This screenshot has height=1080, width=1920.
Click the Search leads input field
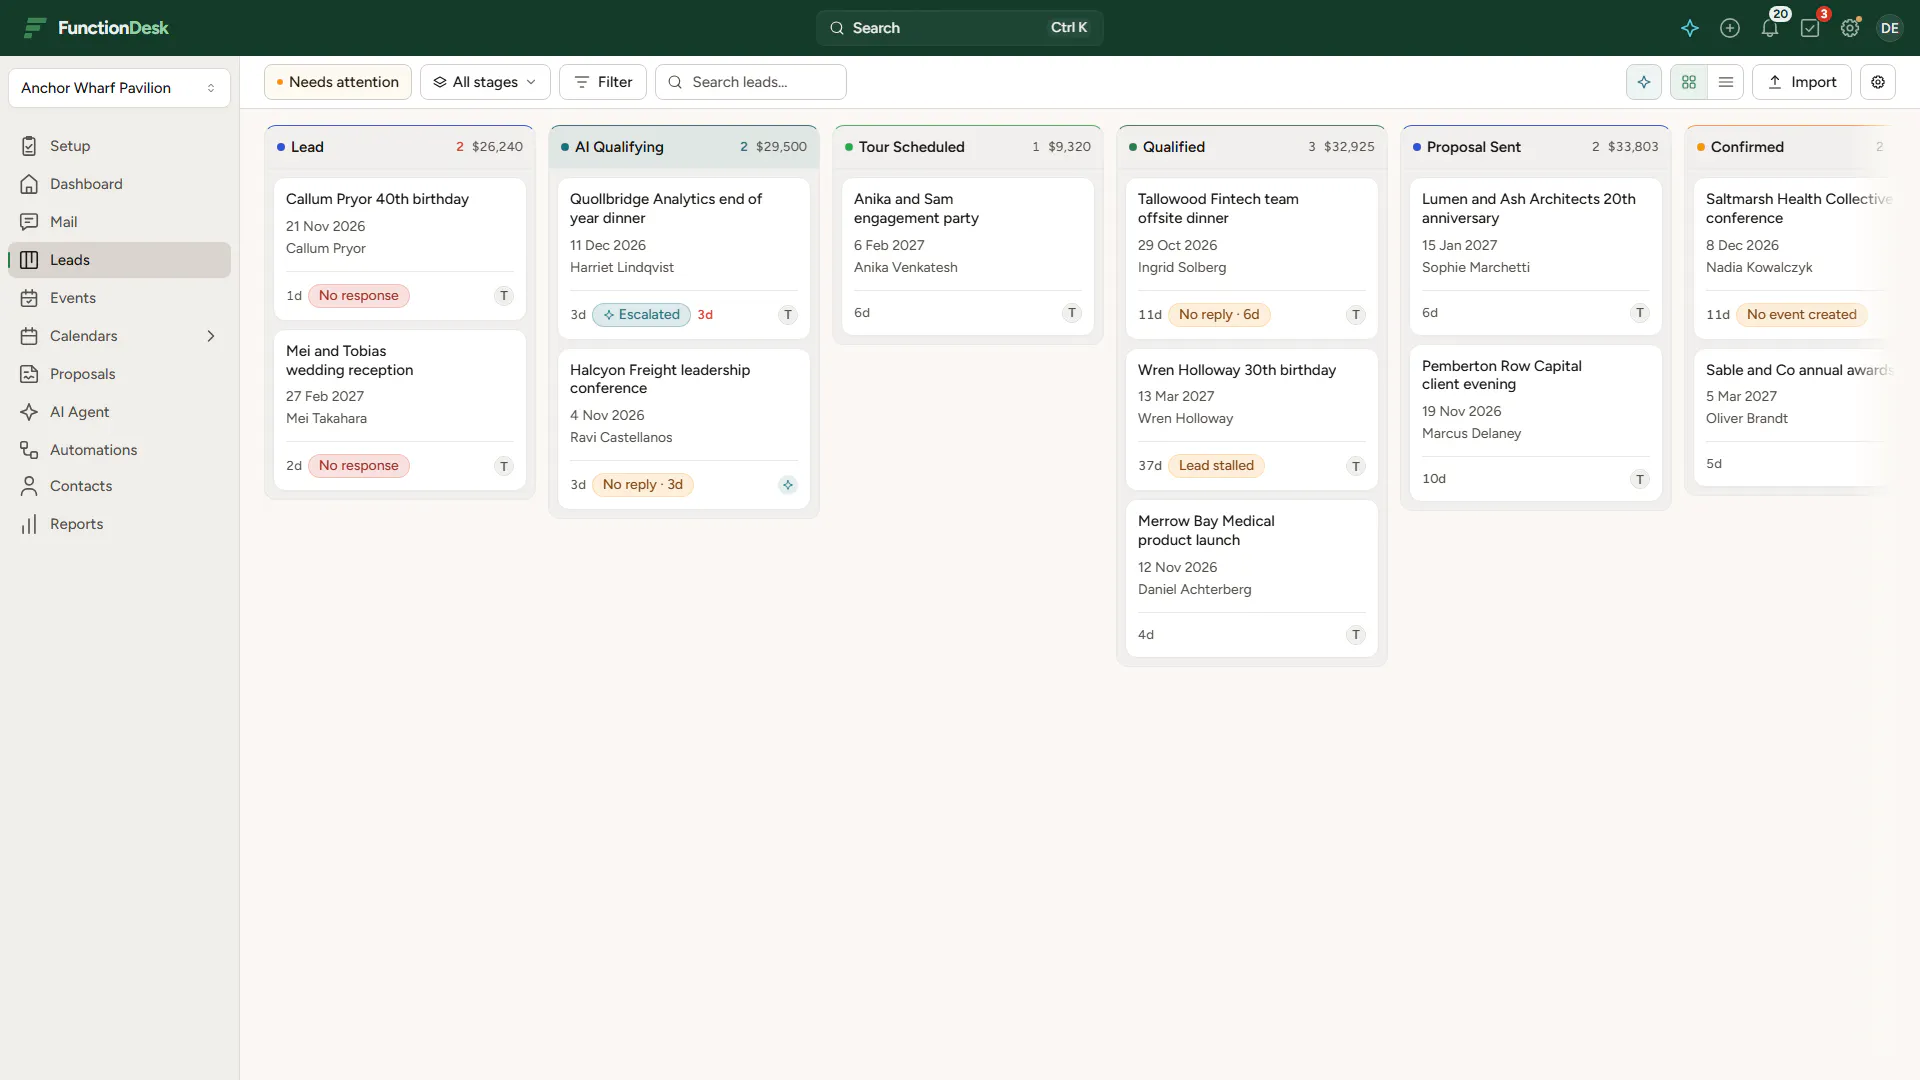[751, 82]
